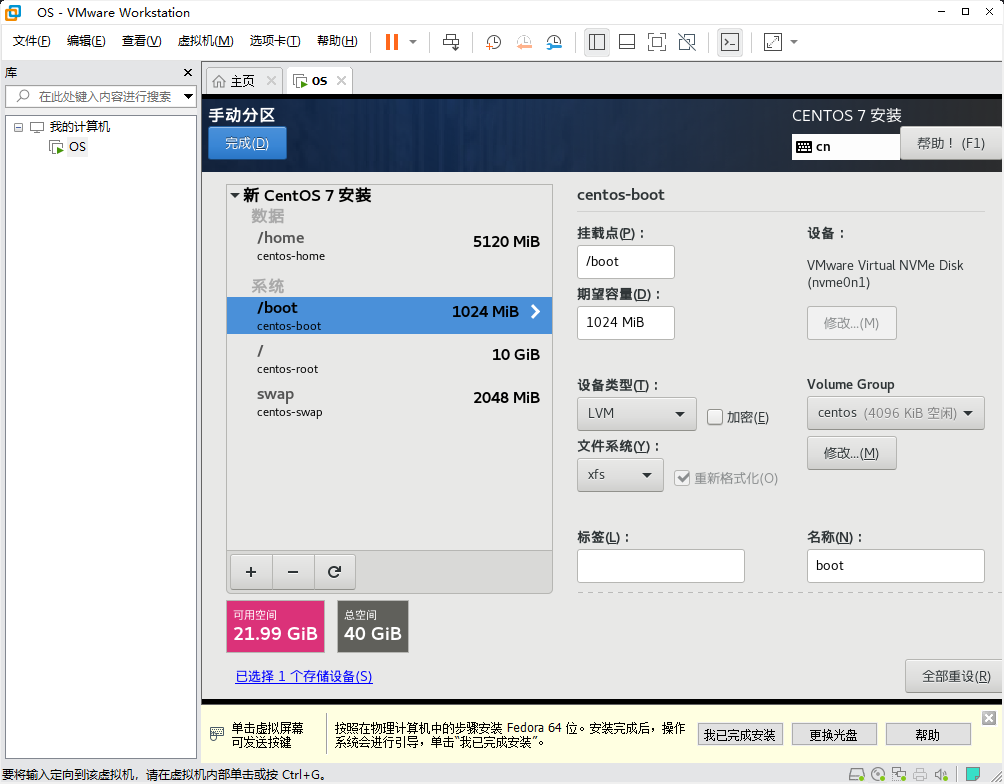Open the 帮助(H) menu
The height and width of the screenshot is (784, 1004).
337,41
